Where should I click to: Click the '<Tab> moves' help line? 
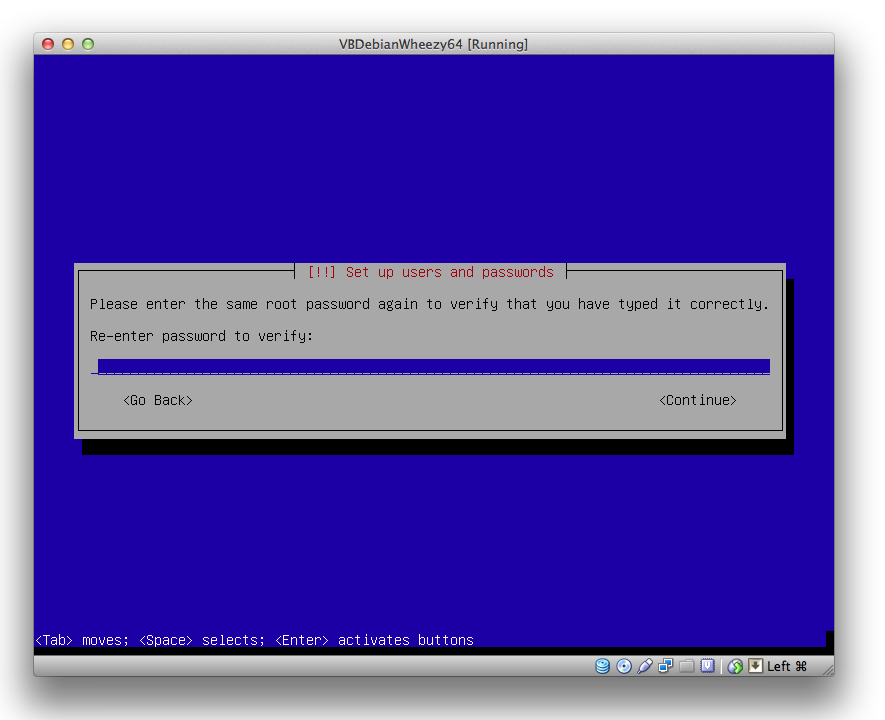(254, 640)
